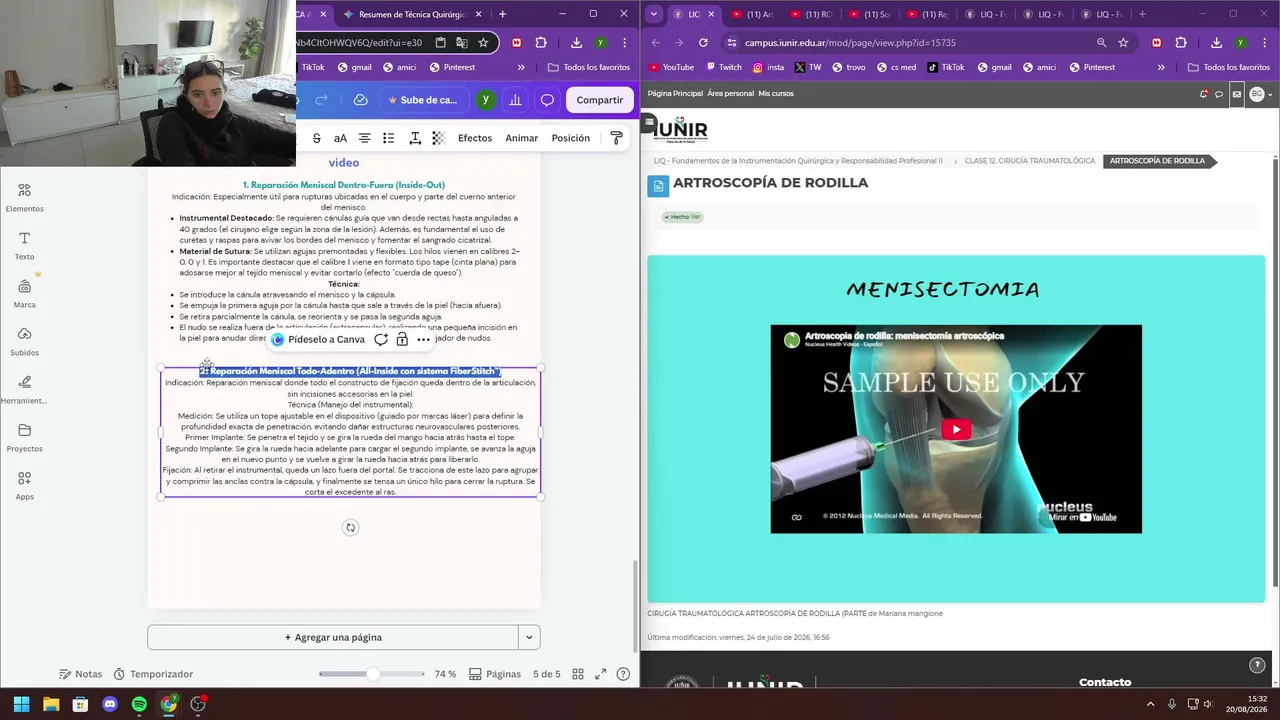Click the cloud save status icon
Viewport: 1280px width, 720px height.
[361, 100]
